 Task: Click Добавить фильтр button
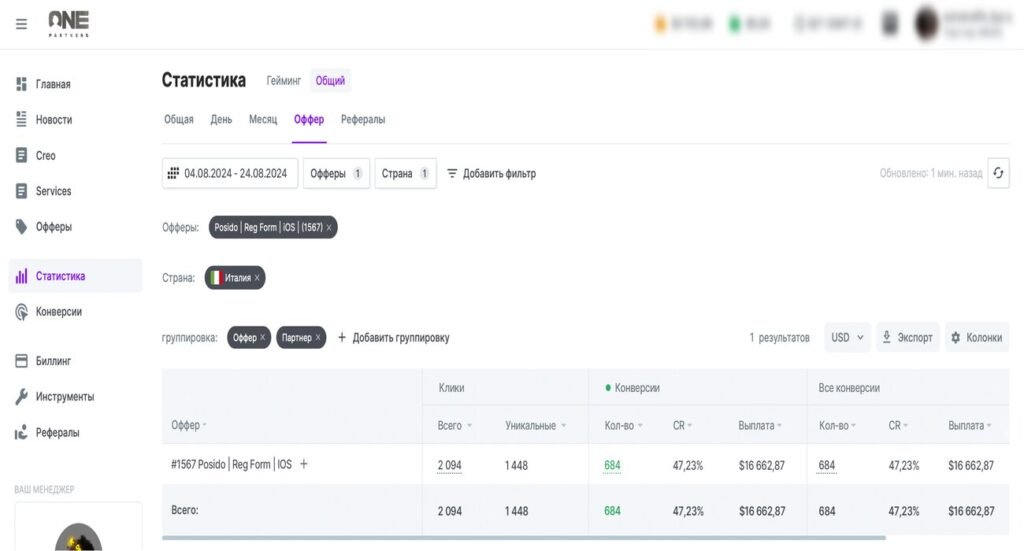[x=491, y=173]
